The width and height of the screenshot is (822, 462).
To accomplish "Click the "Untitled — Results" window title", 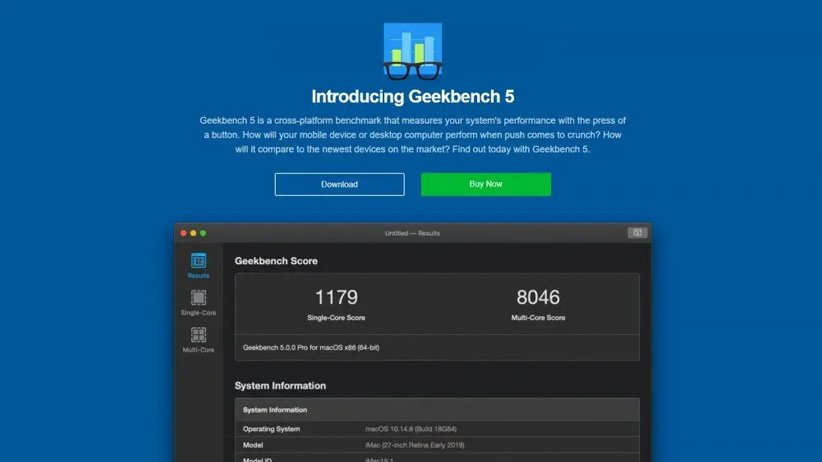I will [x=412, y=233].
